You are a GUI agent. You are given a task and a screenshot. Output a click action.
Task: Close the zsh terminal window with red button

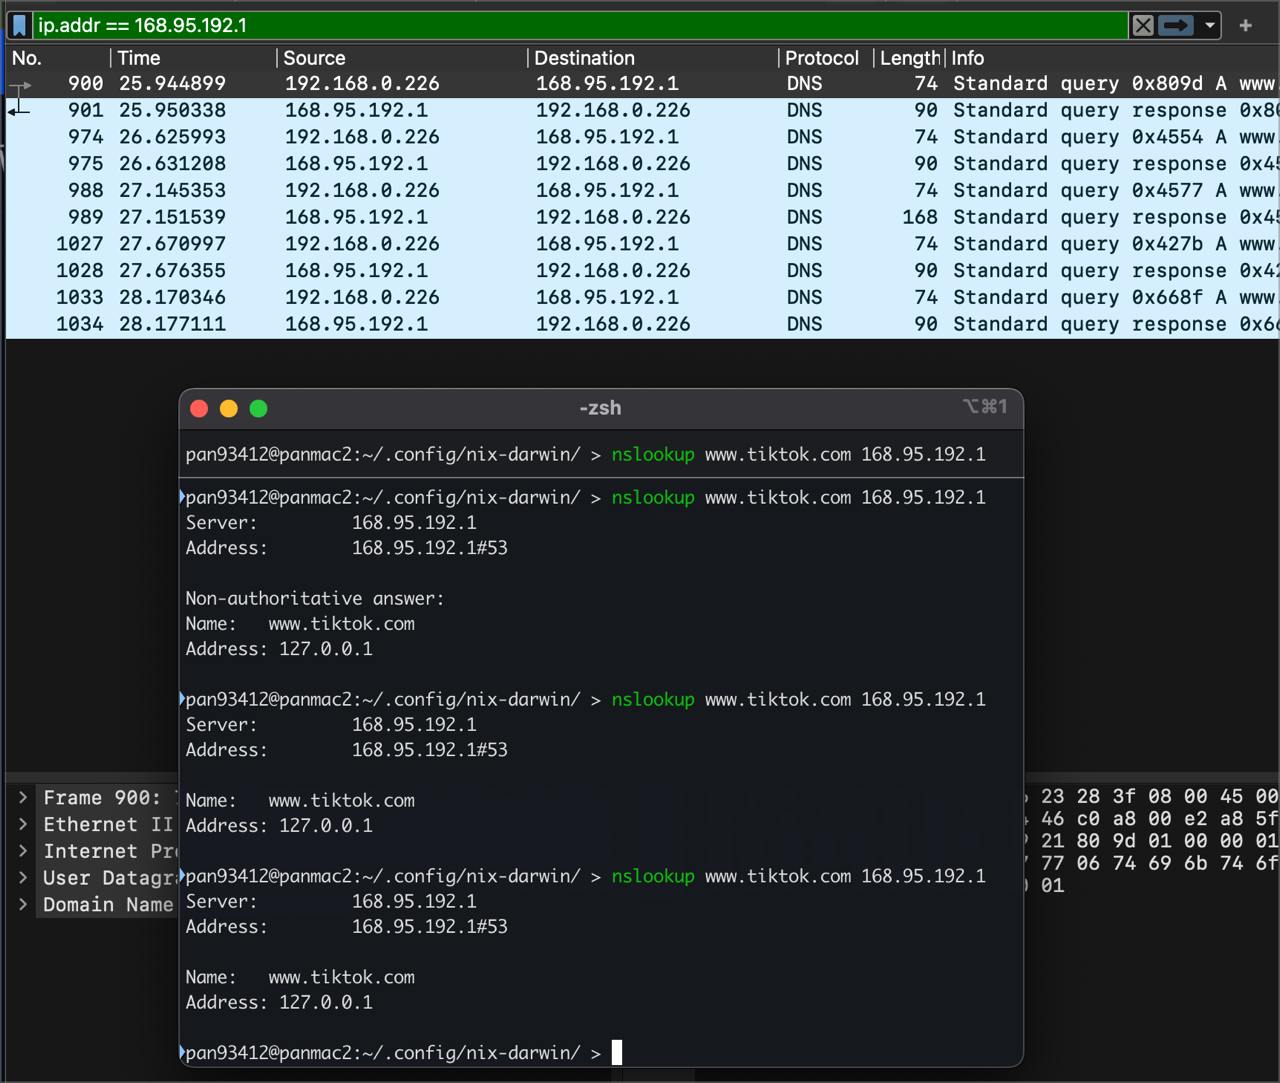tap(199, 408)
